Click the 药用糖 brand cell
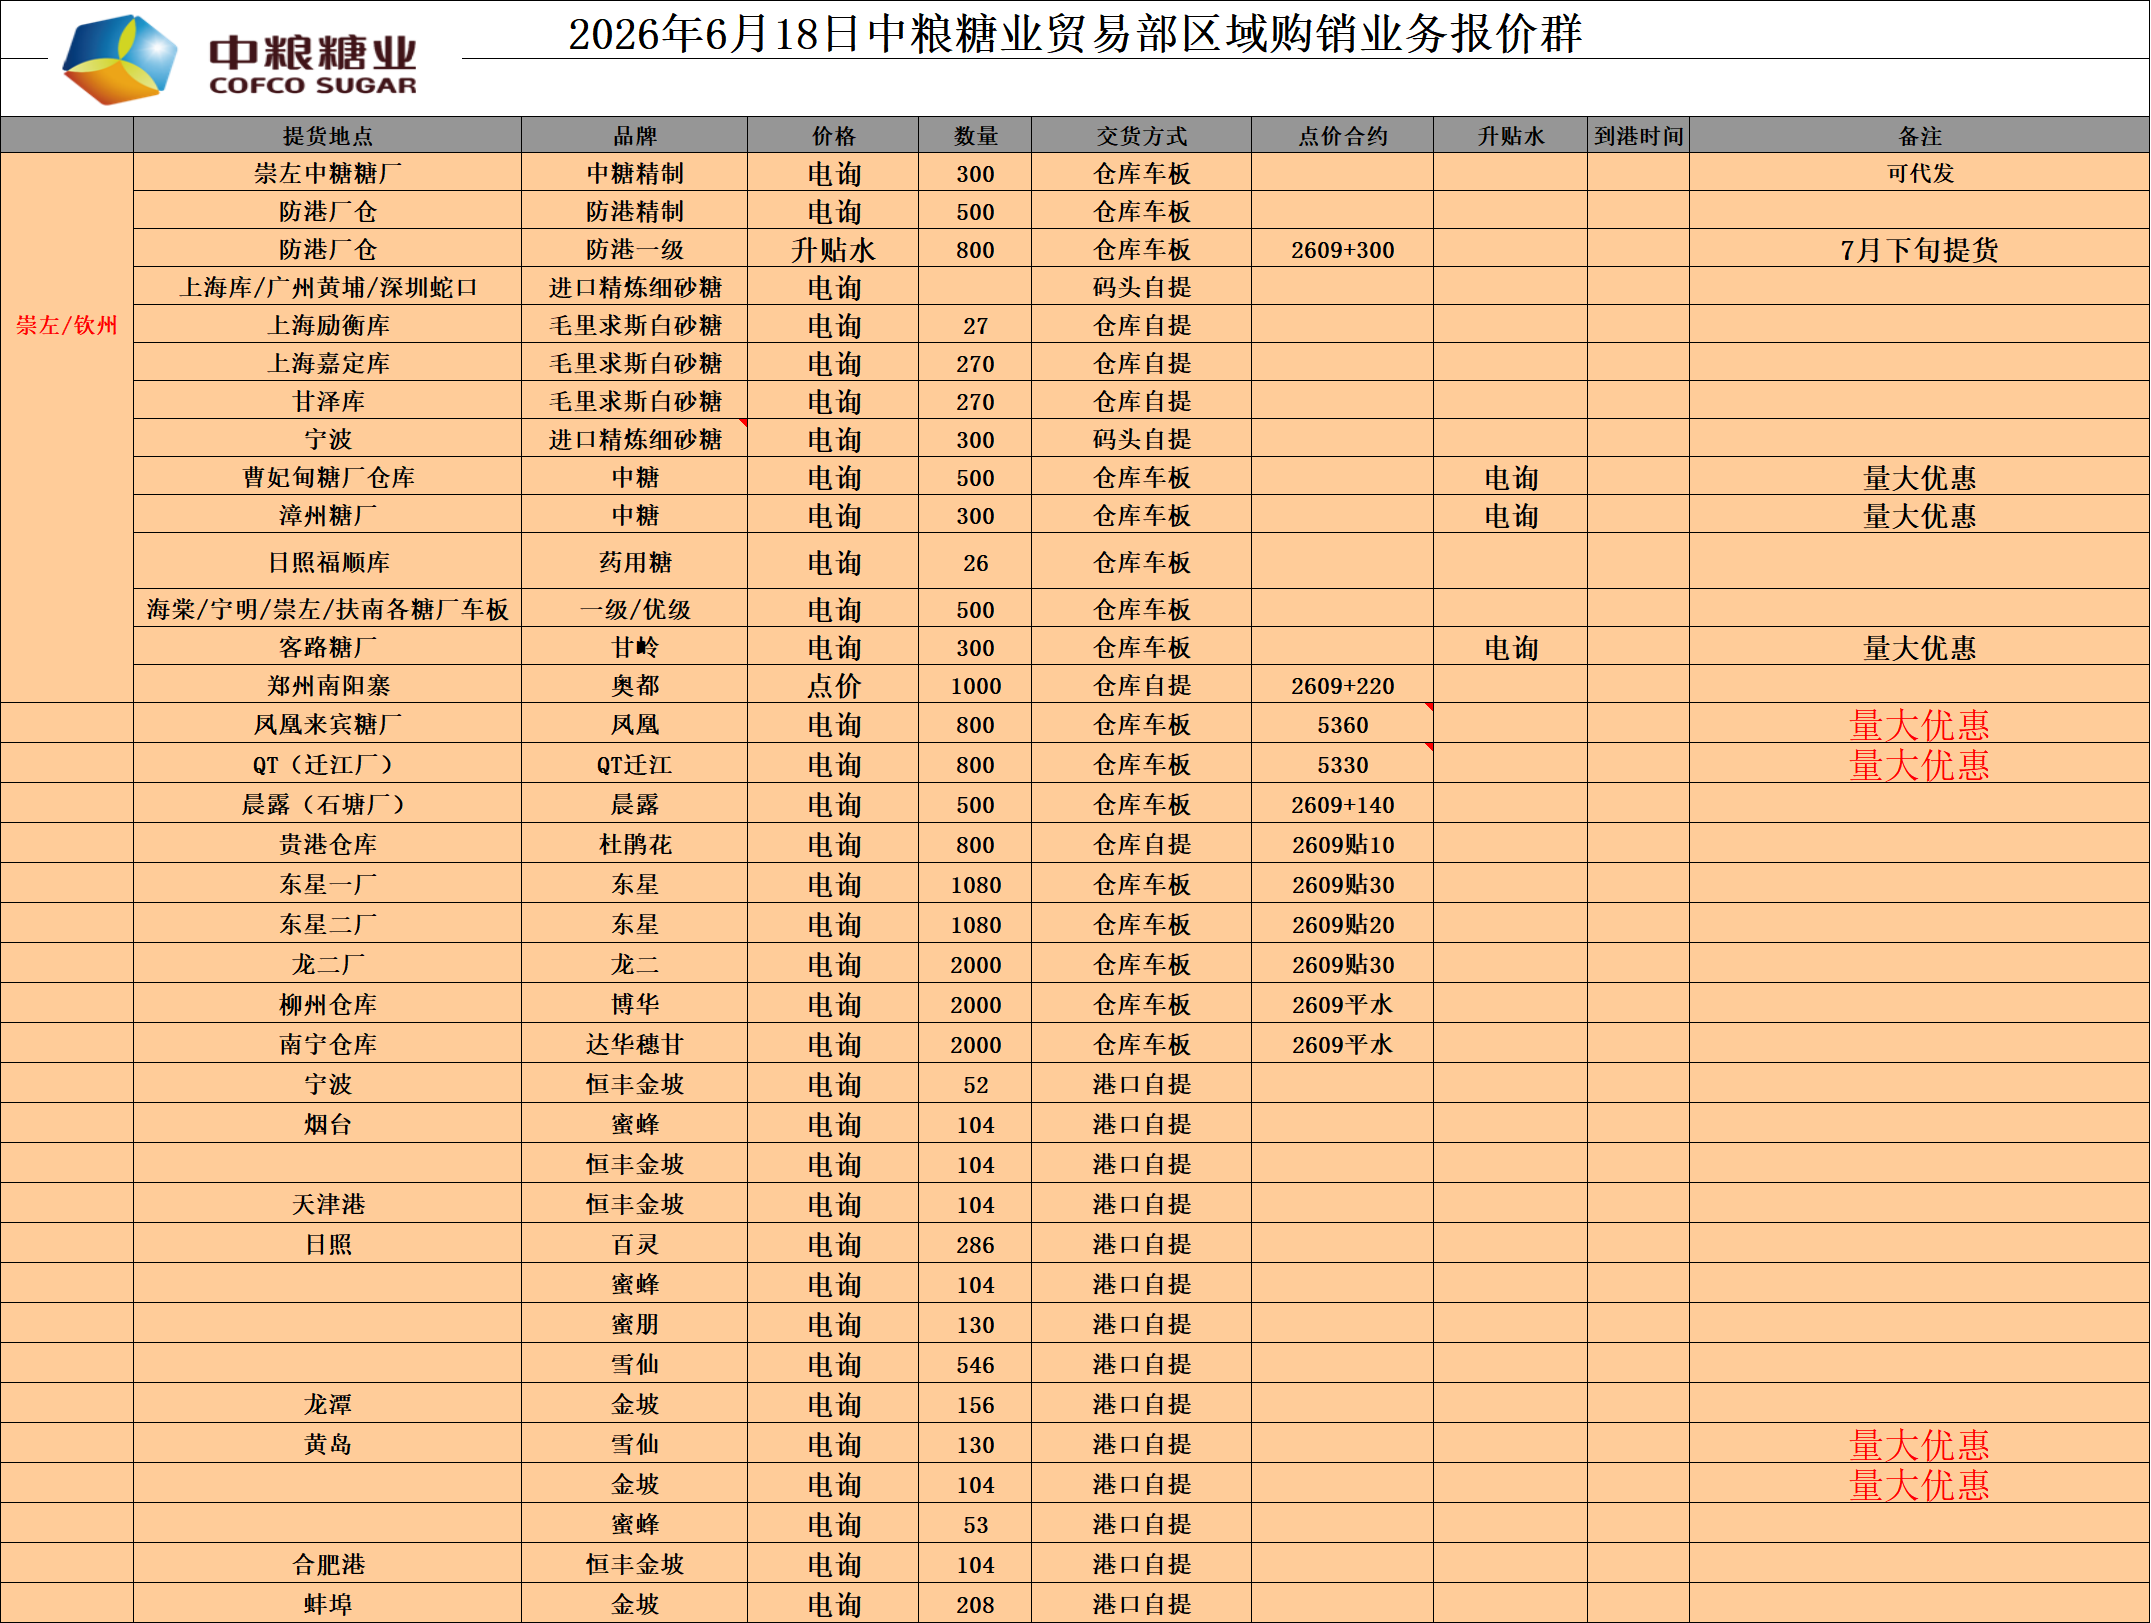This screenshot has width=2151, height=1623. coord(635,562)
